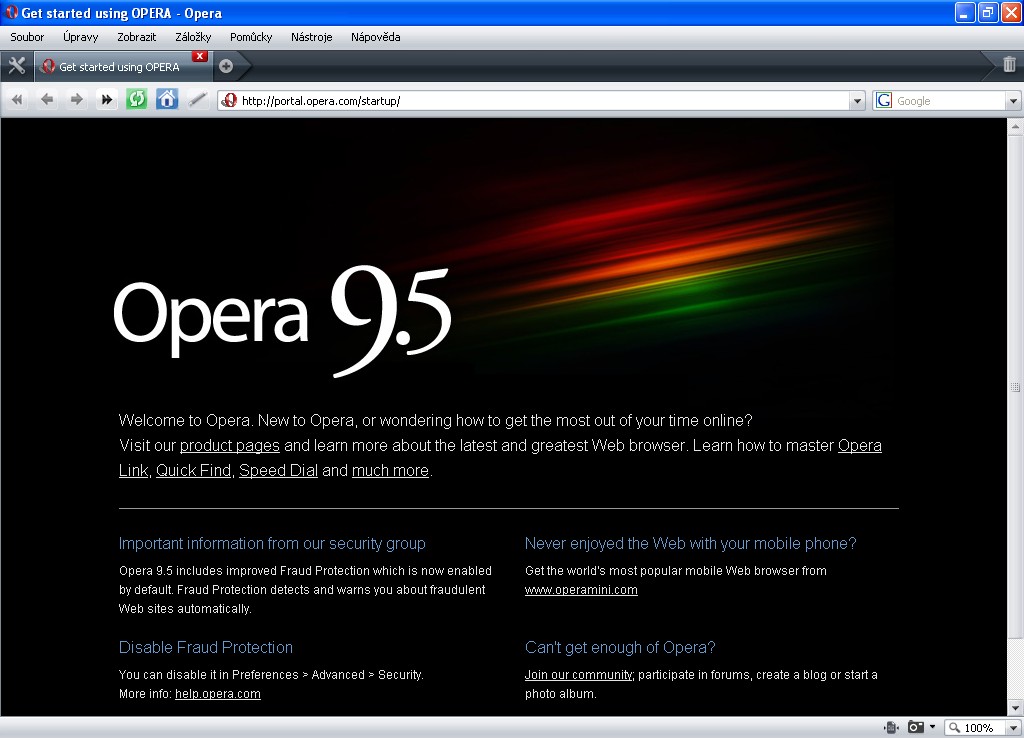The height and width of the screenshot is (738, 1024).
Task: Restore down the Opera window
Action: [x=988, y=12]
